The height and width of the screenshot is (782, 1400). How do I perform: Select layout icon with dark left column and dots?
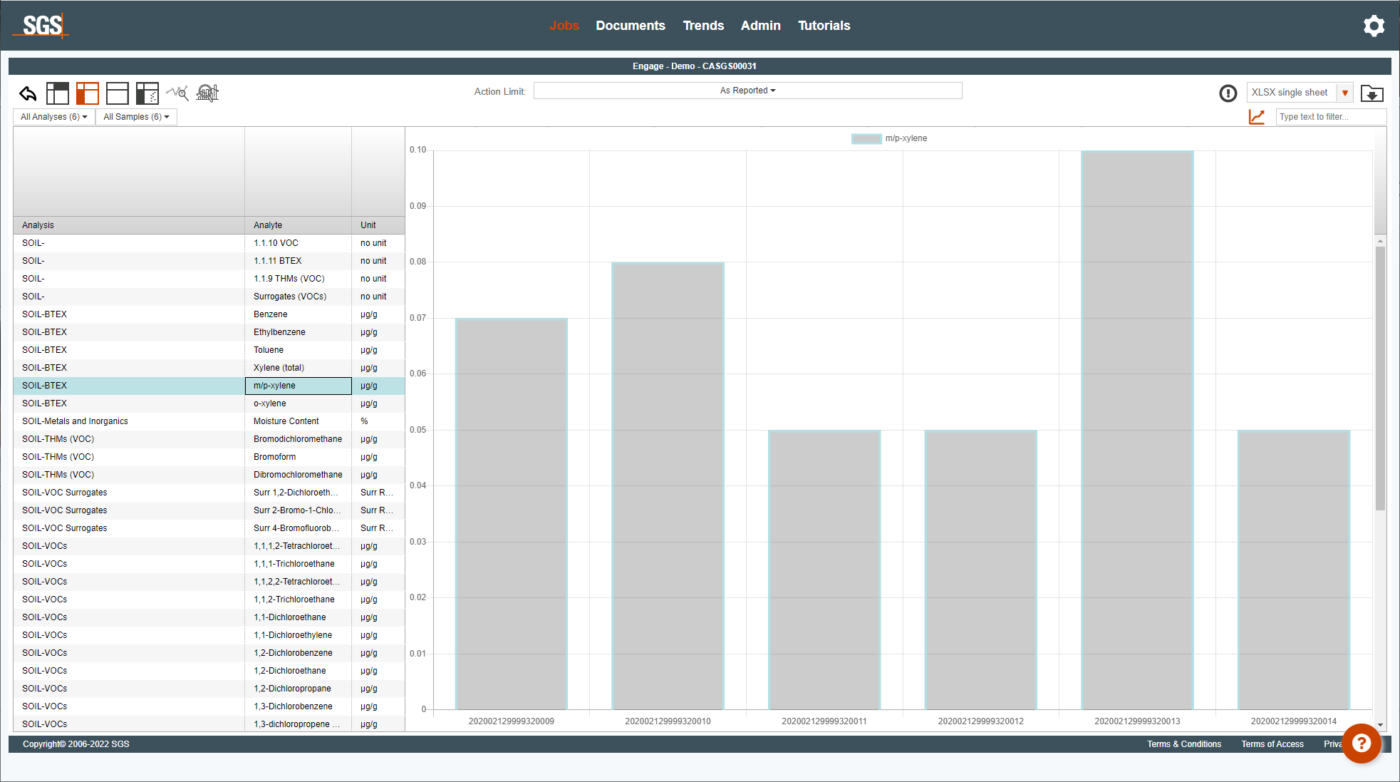click(147, 93)
